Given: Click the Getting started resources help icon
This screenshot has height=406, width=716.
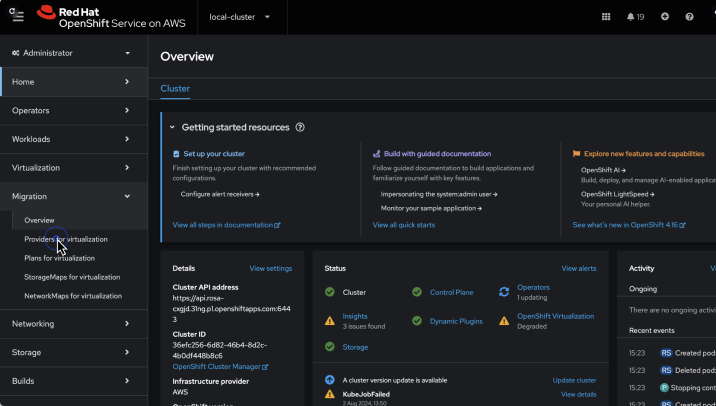Looking at the screenshot, I should click(x=300, y=128).
